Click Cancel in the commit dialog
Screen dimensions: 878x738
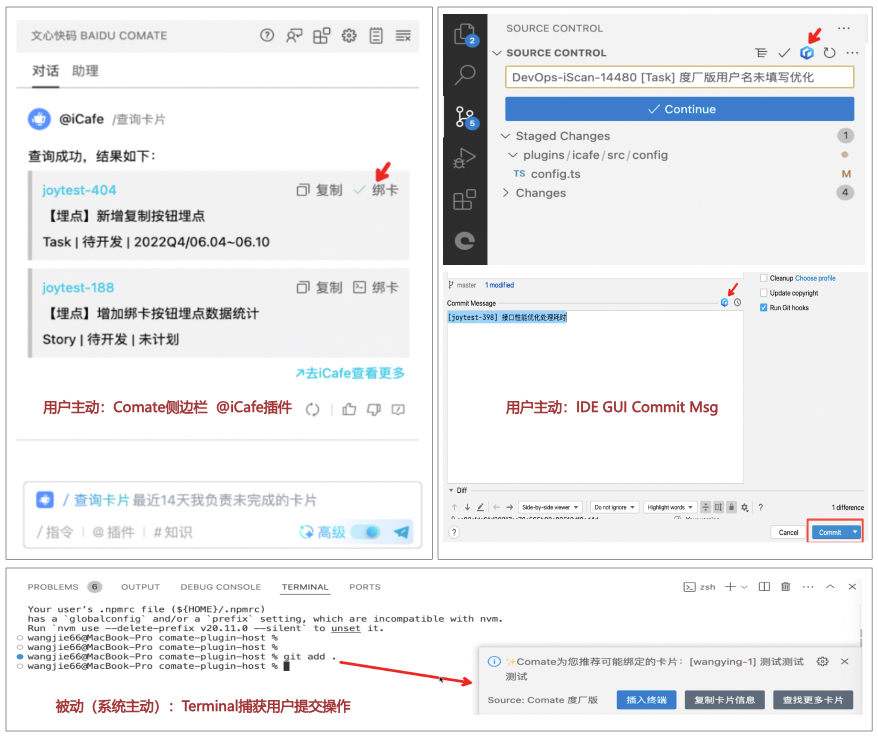788,533
